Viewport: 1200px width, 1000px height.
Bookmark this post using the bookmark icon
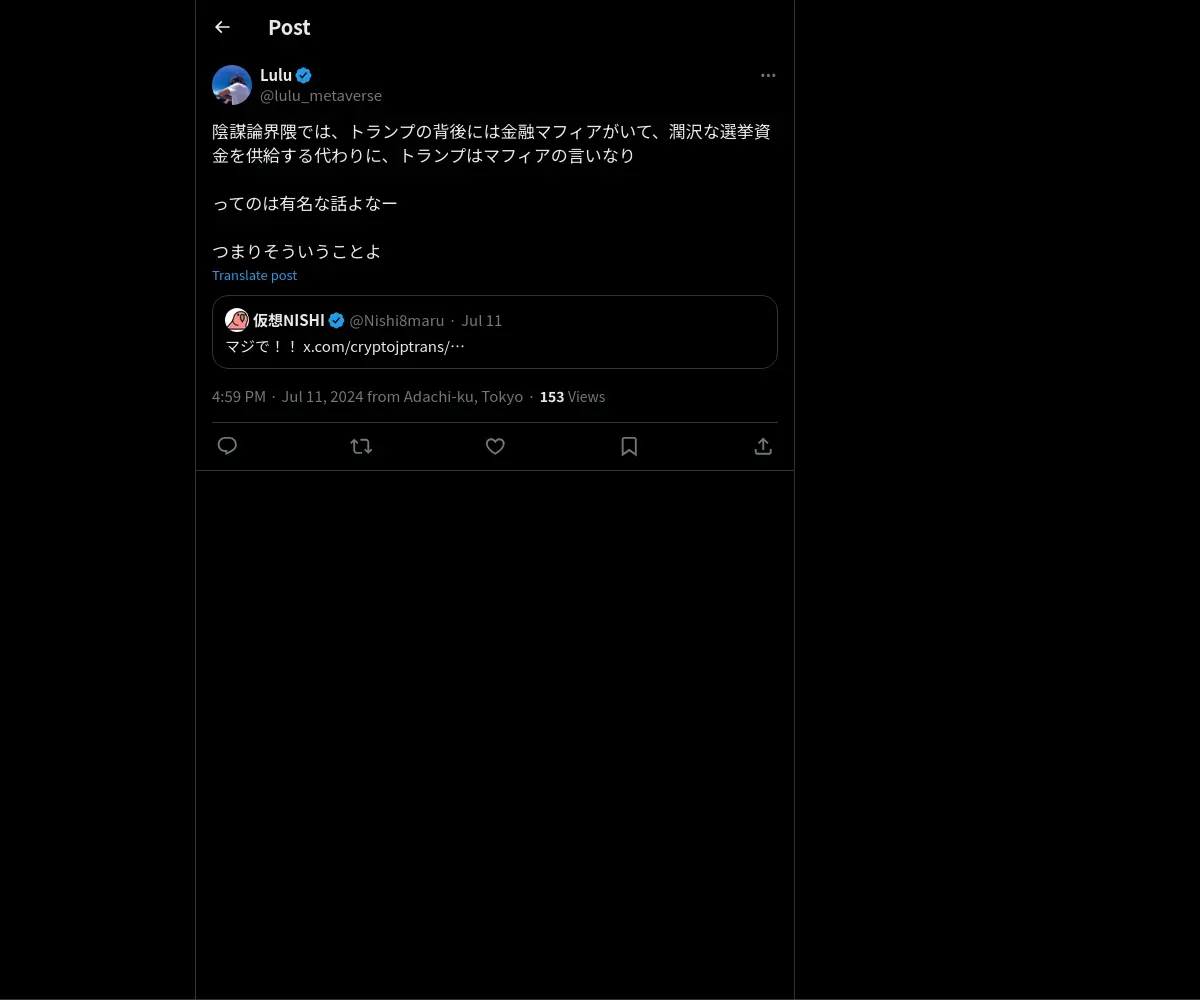click(629, 446)
